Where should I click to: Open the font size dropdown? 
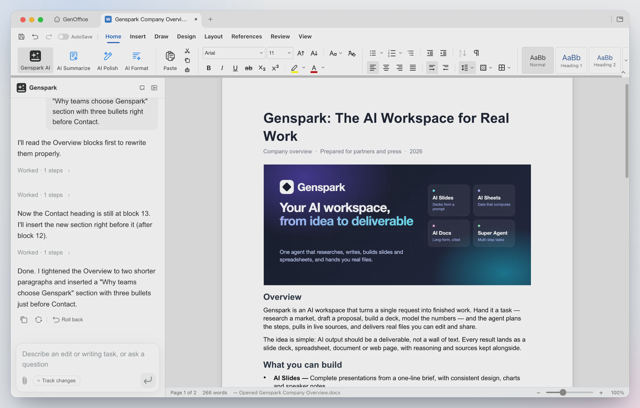[x=280, y=53]
